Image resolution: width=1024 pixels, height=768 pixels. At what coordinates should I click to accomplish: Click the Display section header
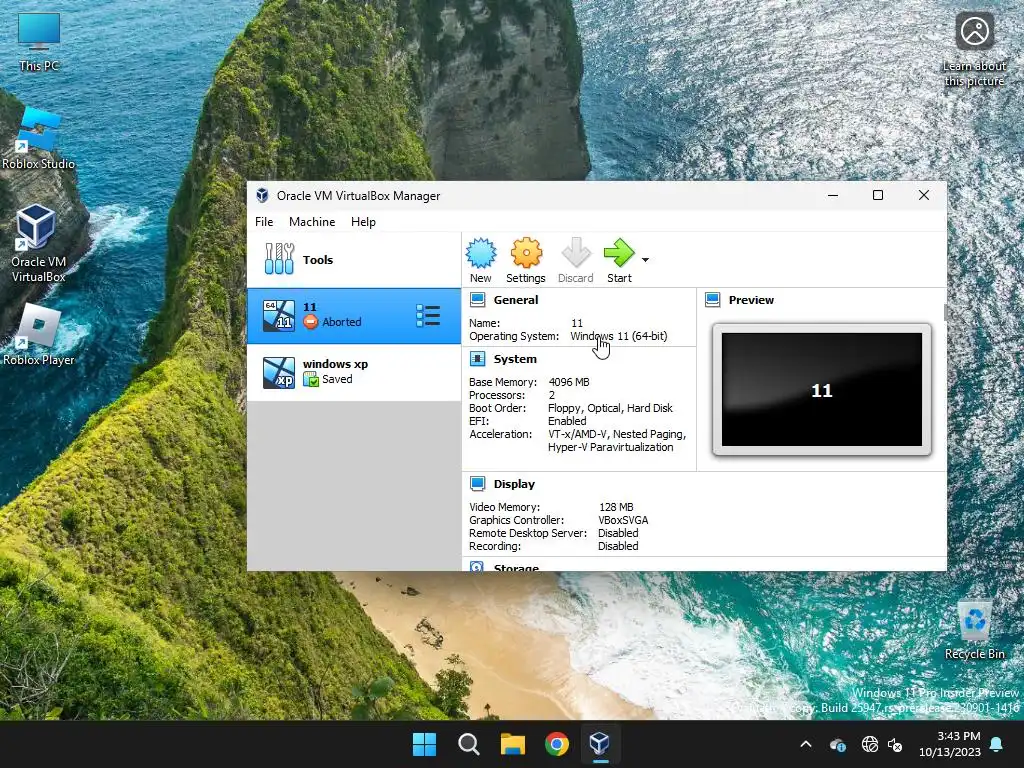(514, 485)
